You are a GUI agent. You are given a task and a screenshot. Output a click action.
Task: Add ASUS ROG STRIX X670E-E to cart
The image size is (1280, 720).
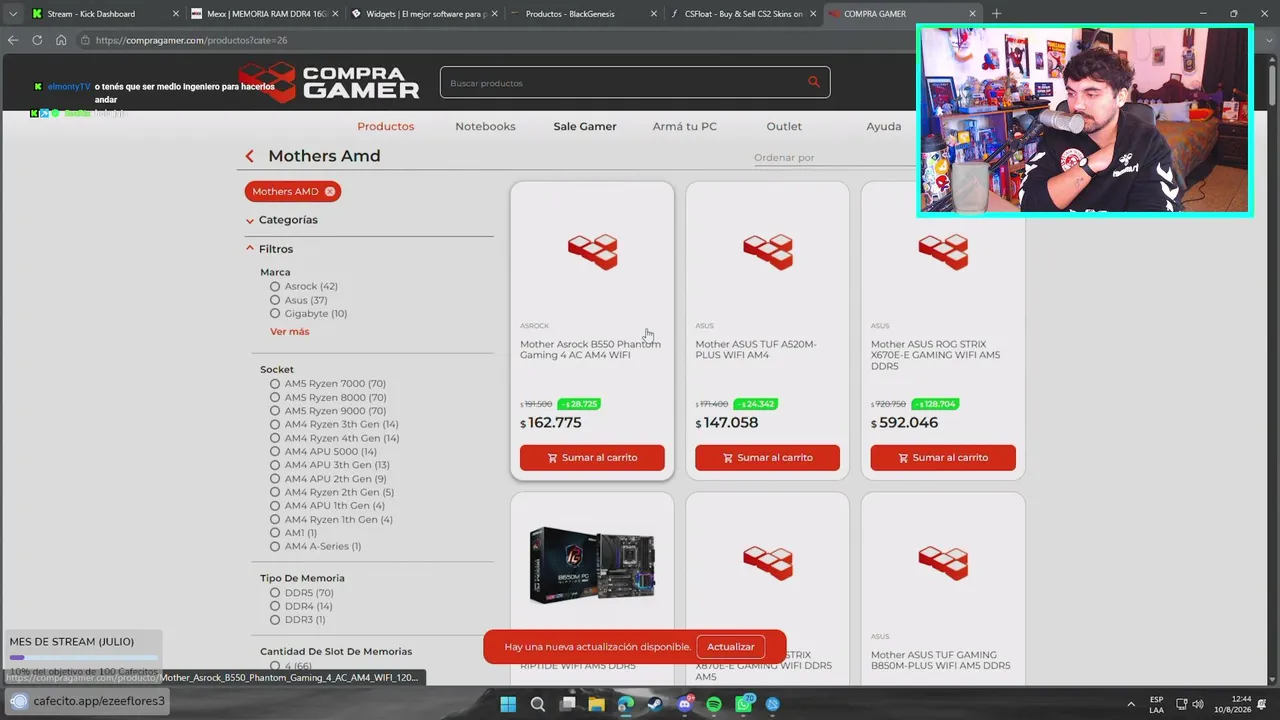click(x=943, y=457)
